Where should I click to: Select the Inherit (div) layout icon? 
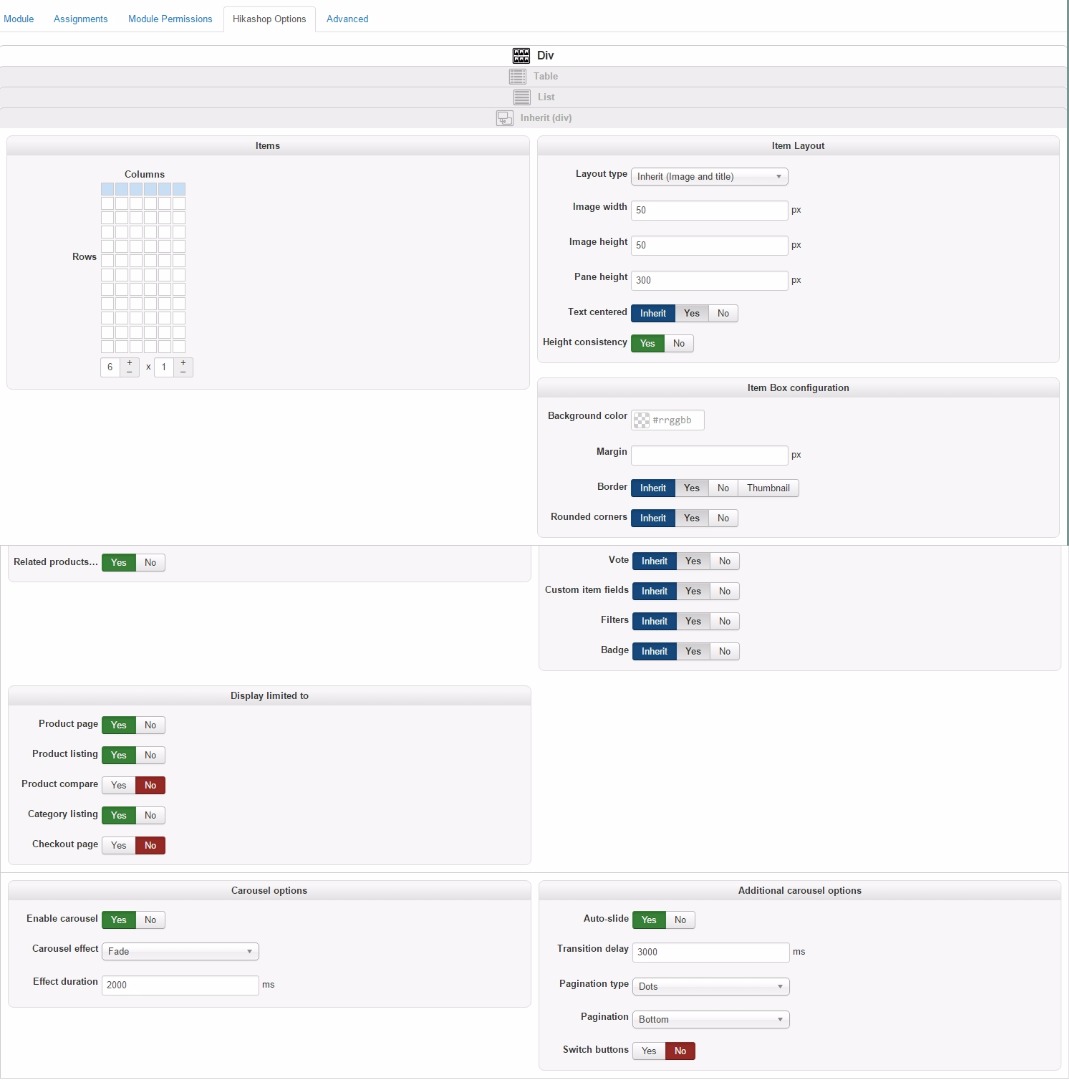(505, 118)
